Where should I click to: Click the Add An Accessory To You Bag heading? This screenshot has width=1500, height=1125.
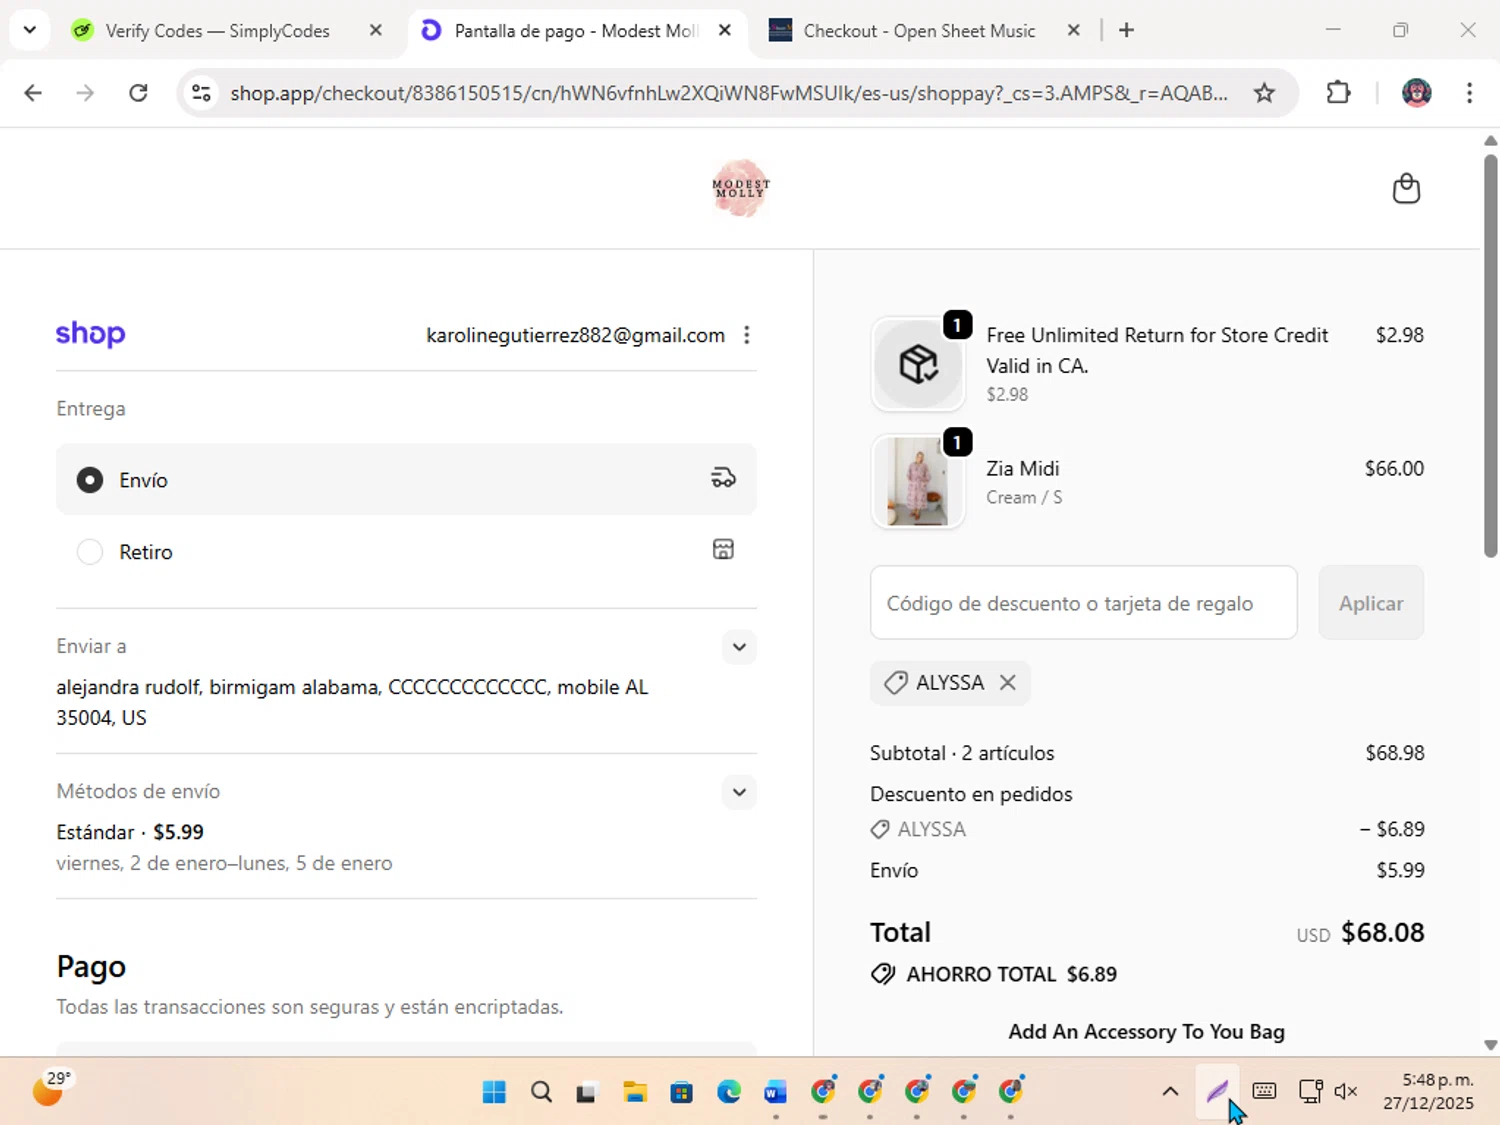coord(1146,1031)
